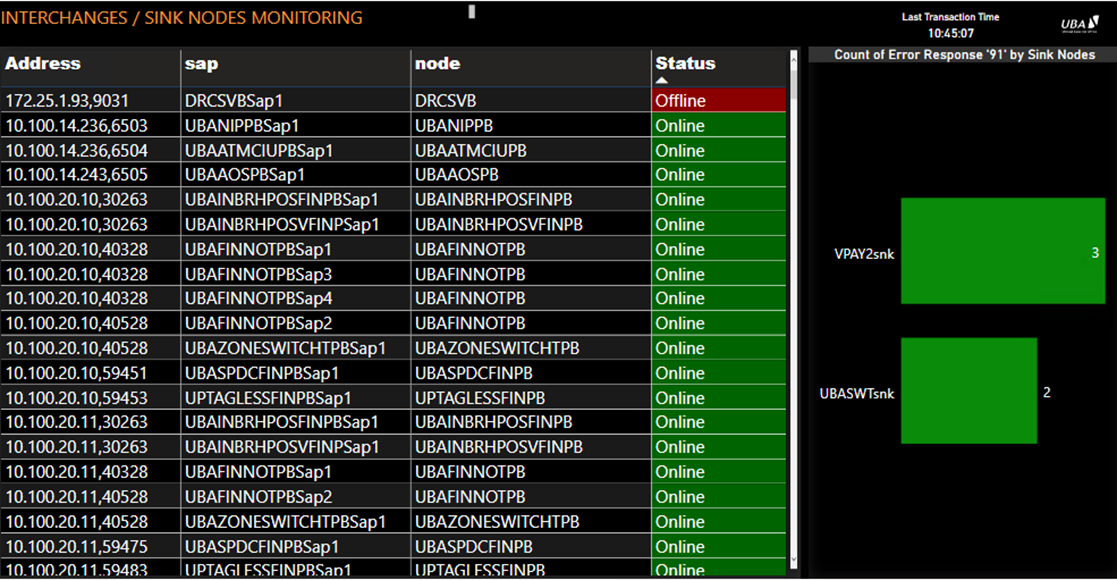
Task: Click the UBA logo
Action: point(1076,24)
